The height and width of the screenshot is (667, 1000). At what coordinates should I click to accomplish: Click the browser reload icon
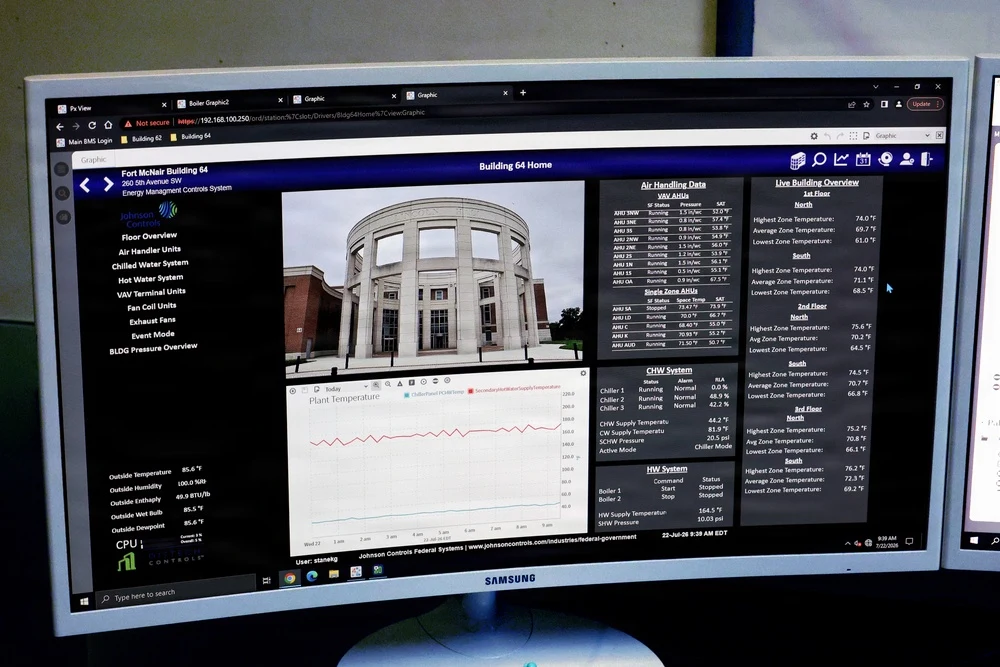tap(92, 126)
